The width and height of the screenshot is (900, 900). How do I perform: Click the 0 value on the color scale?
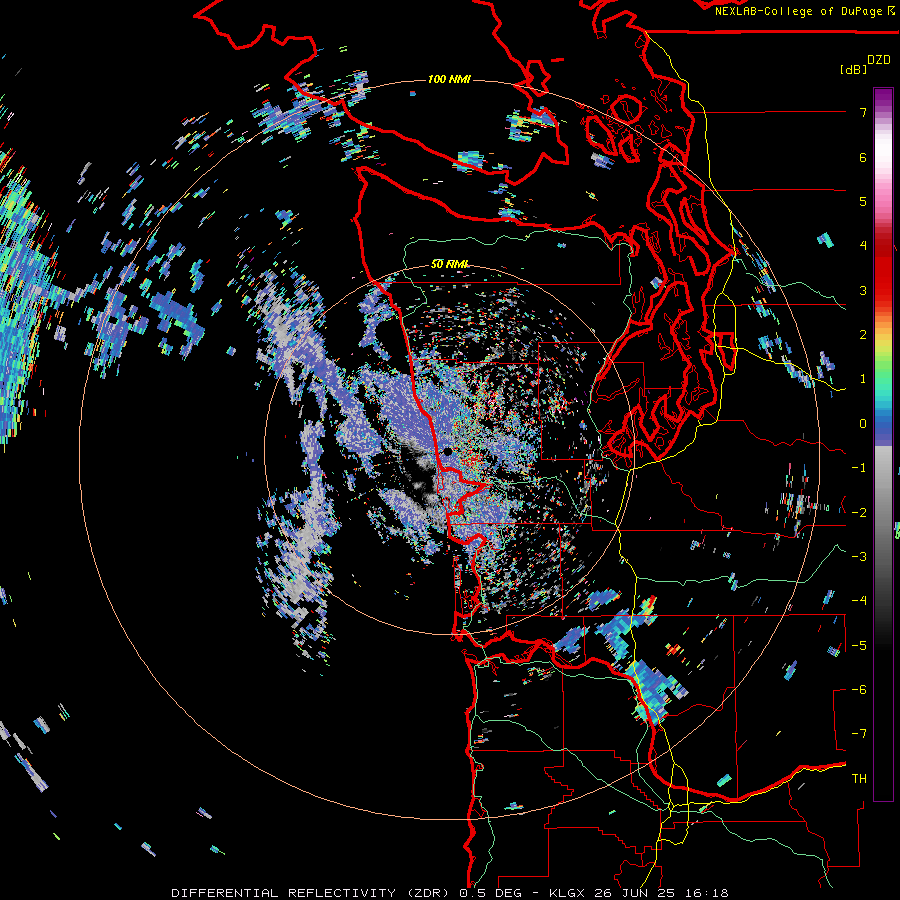(863, 424)
